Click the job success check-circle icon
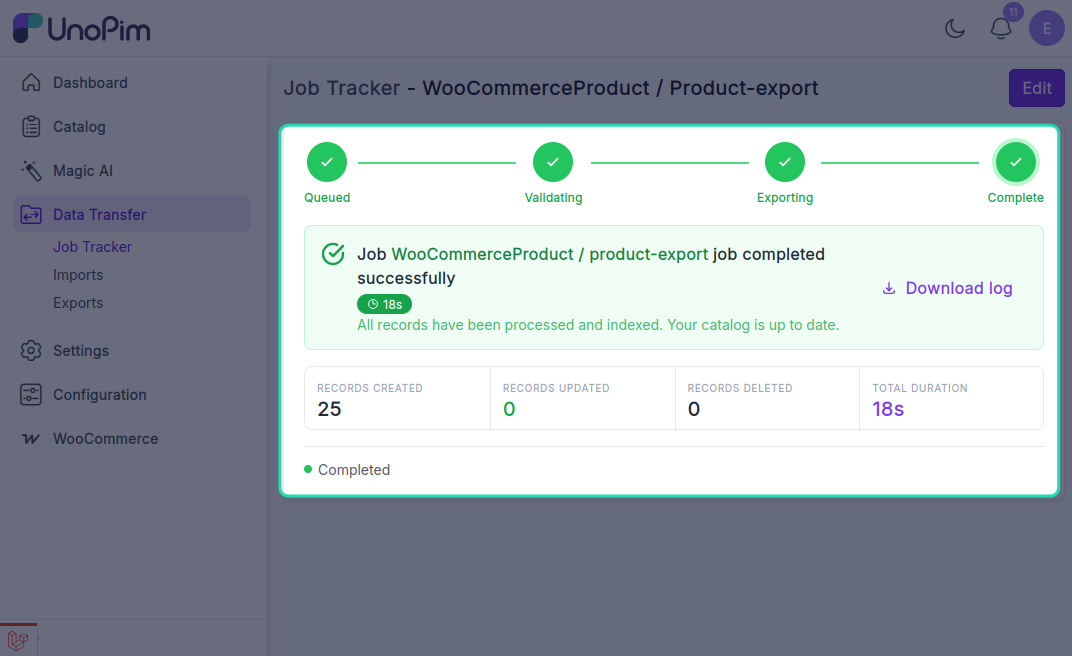 tap(333, 254)
